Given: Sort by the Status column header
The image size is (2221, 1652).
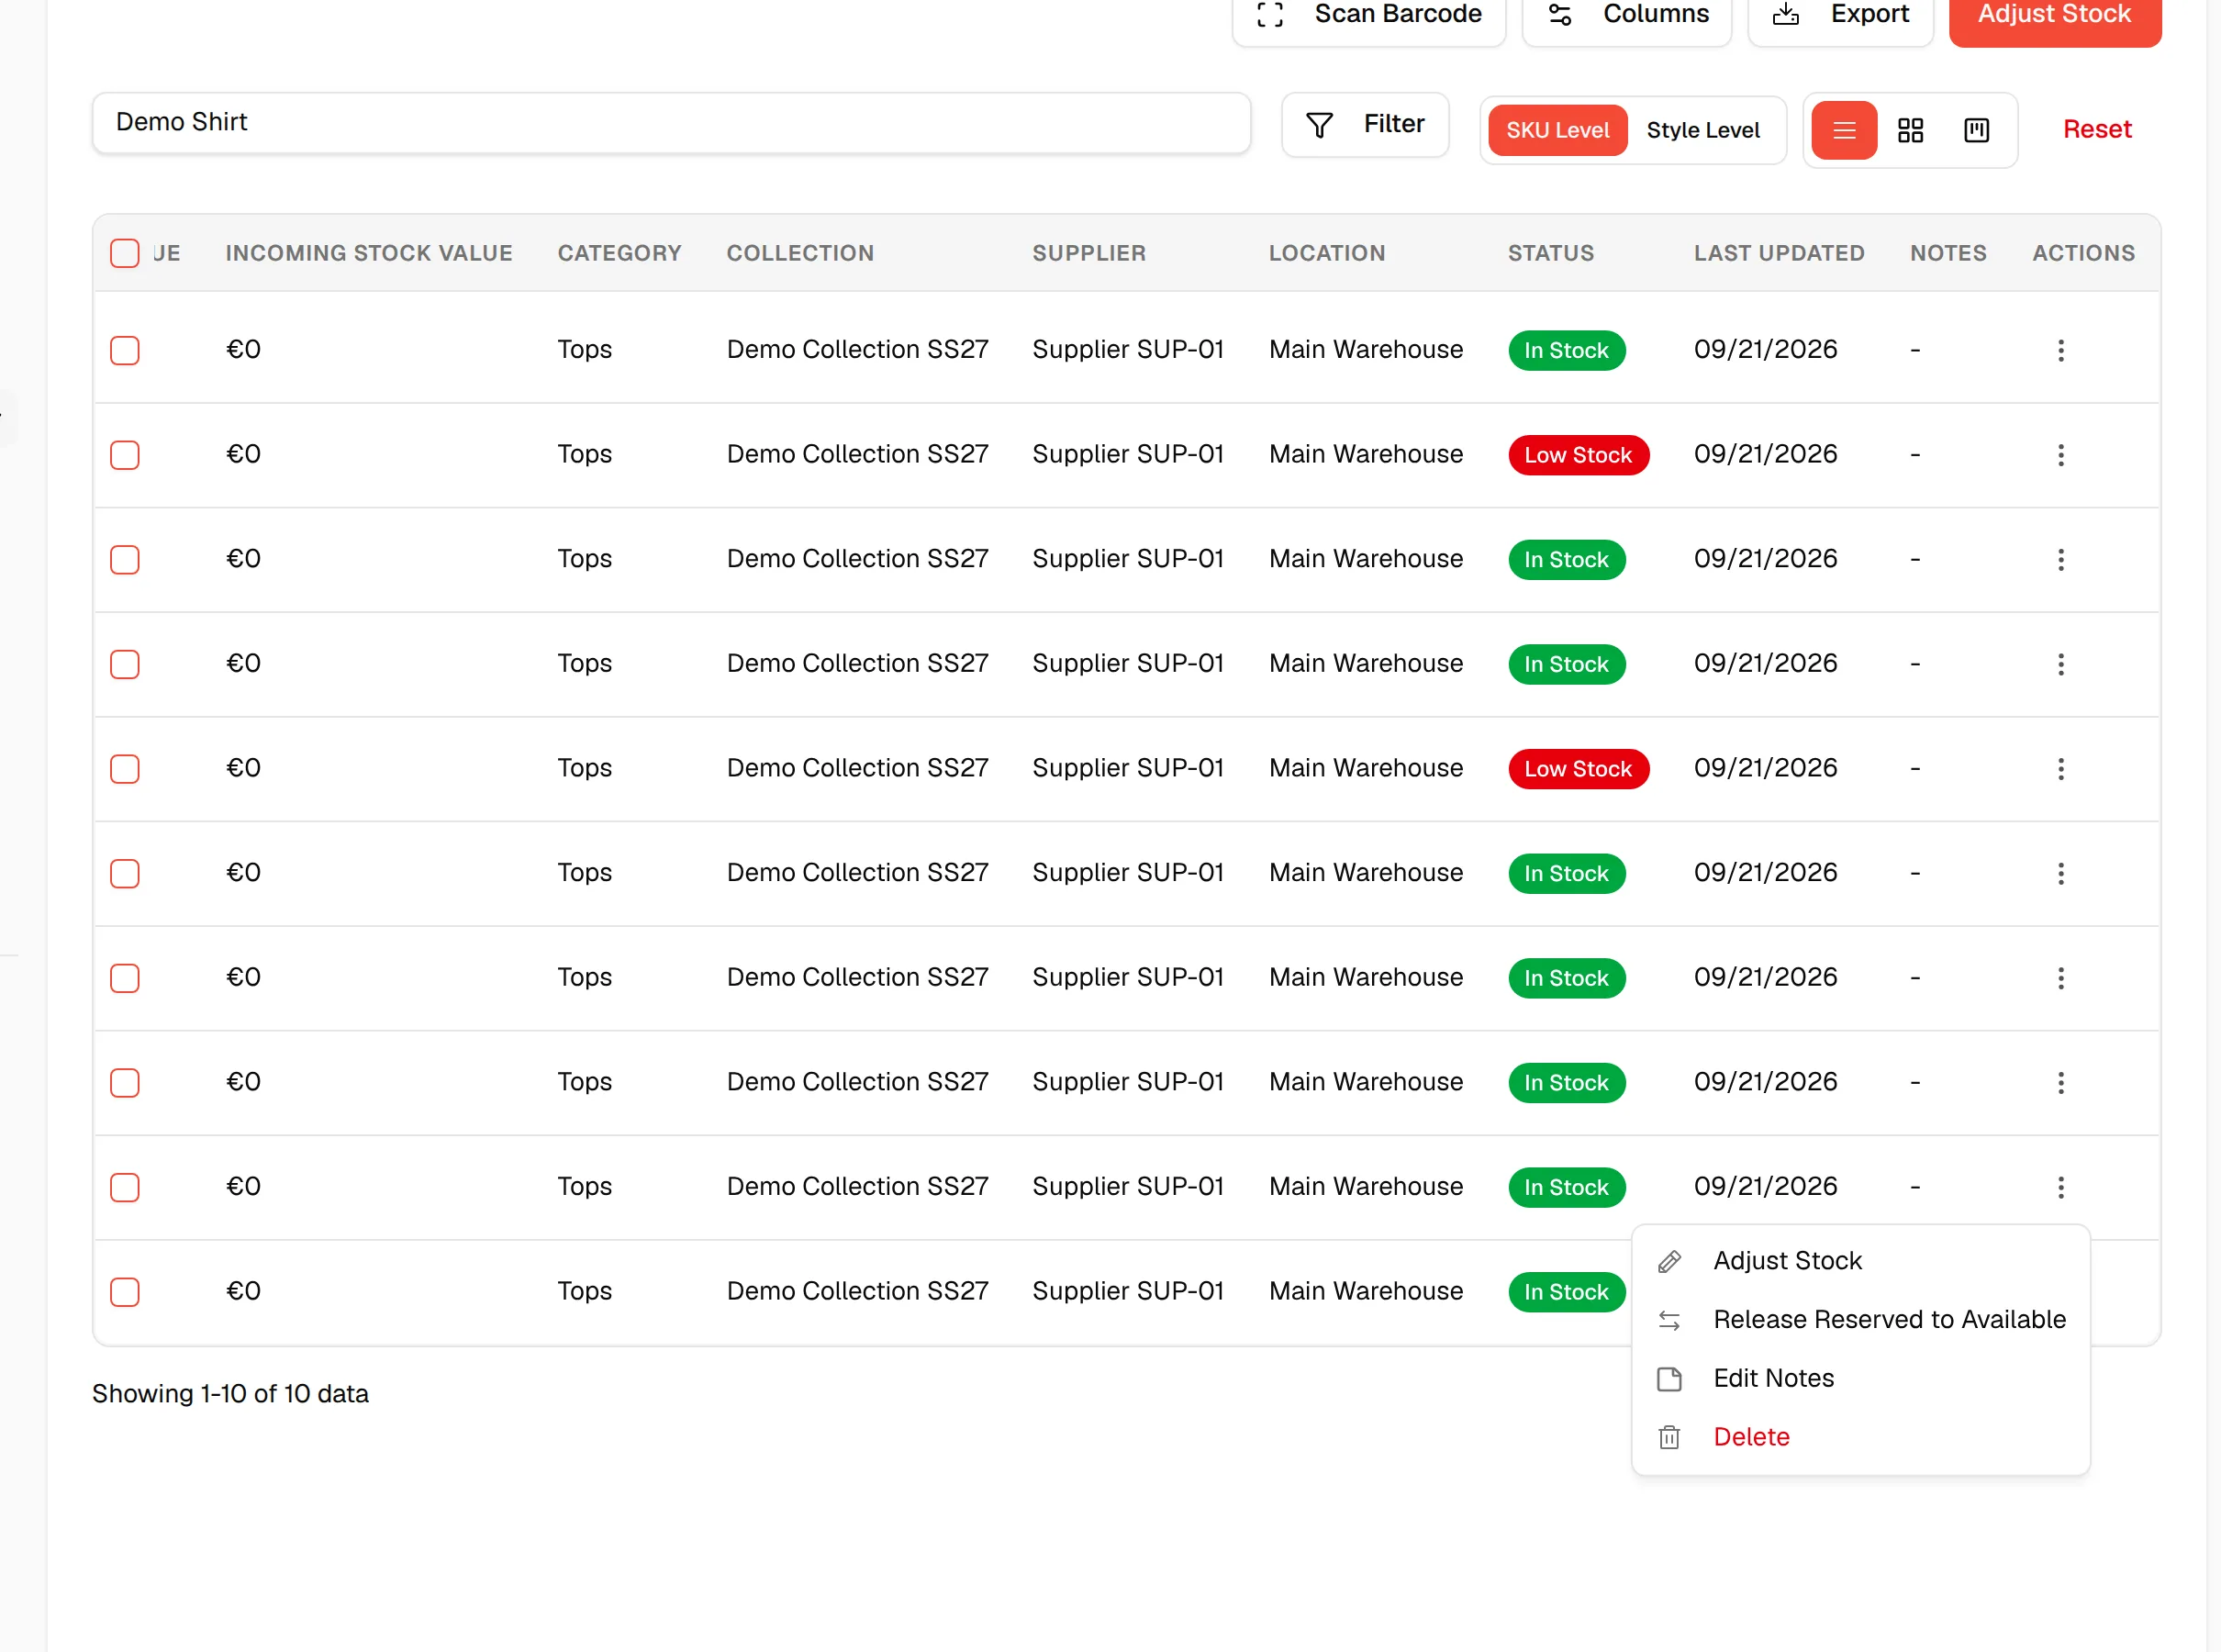Looking at the screenshot, I should click(1550, 253).
